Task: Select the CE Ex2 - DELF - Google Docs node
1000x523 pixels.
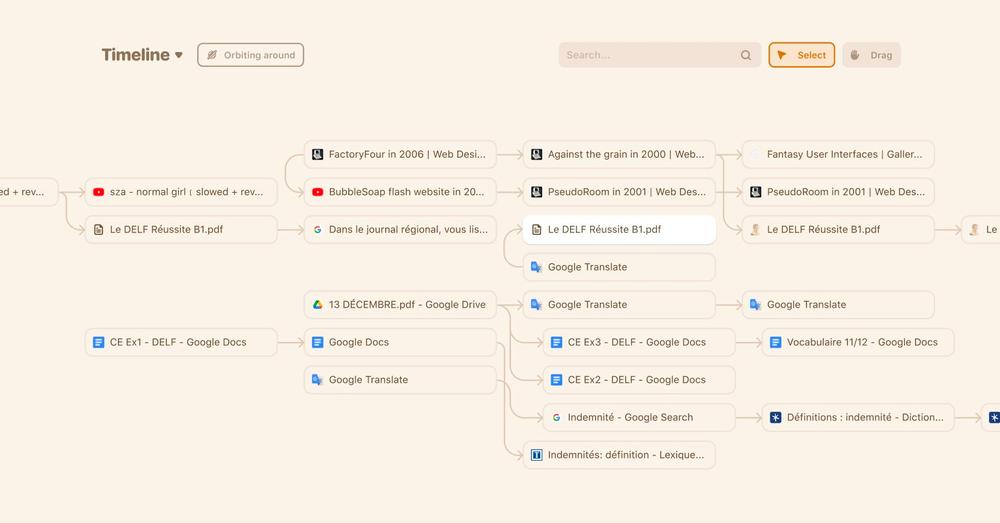Action: coord(639,380)
